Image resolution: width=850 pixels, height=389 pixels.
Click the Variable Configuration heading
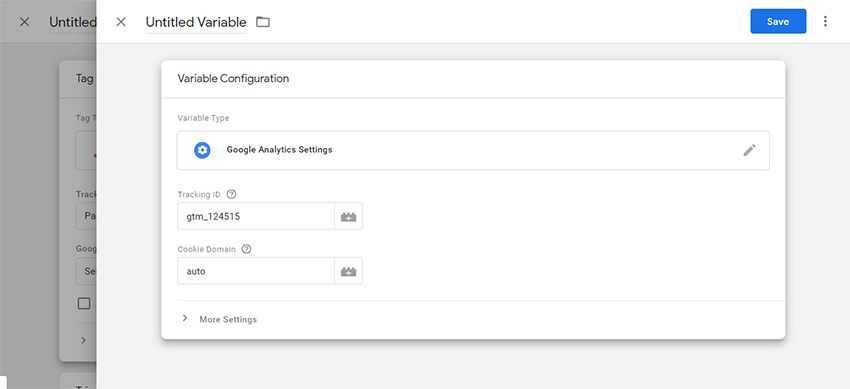pyautogui.click(x=233, y=79)
